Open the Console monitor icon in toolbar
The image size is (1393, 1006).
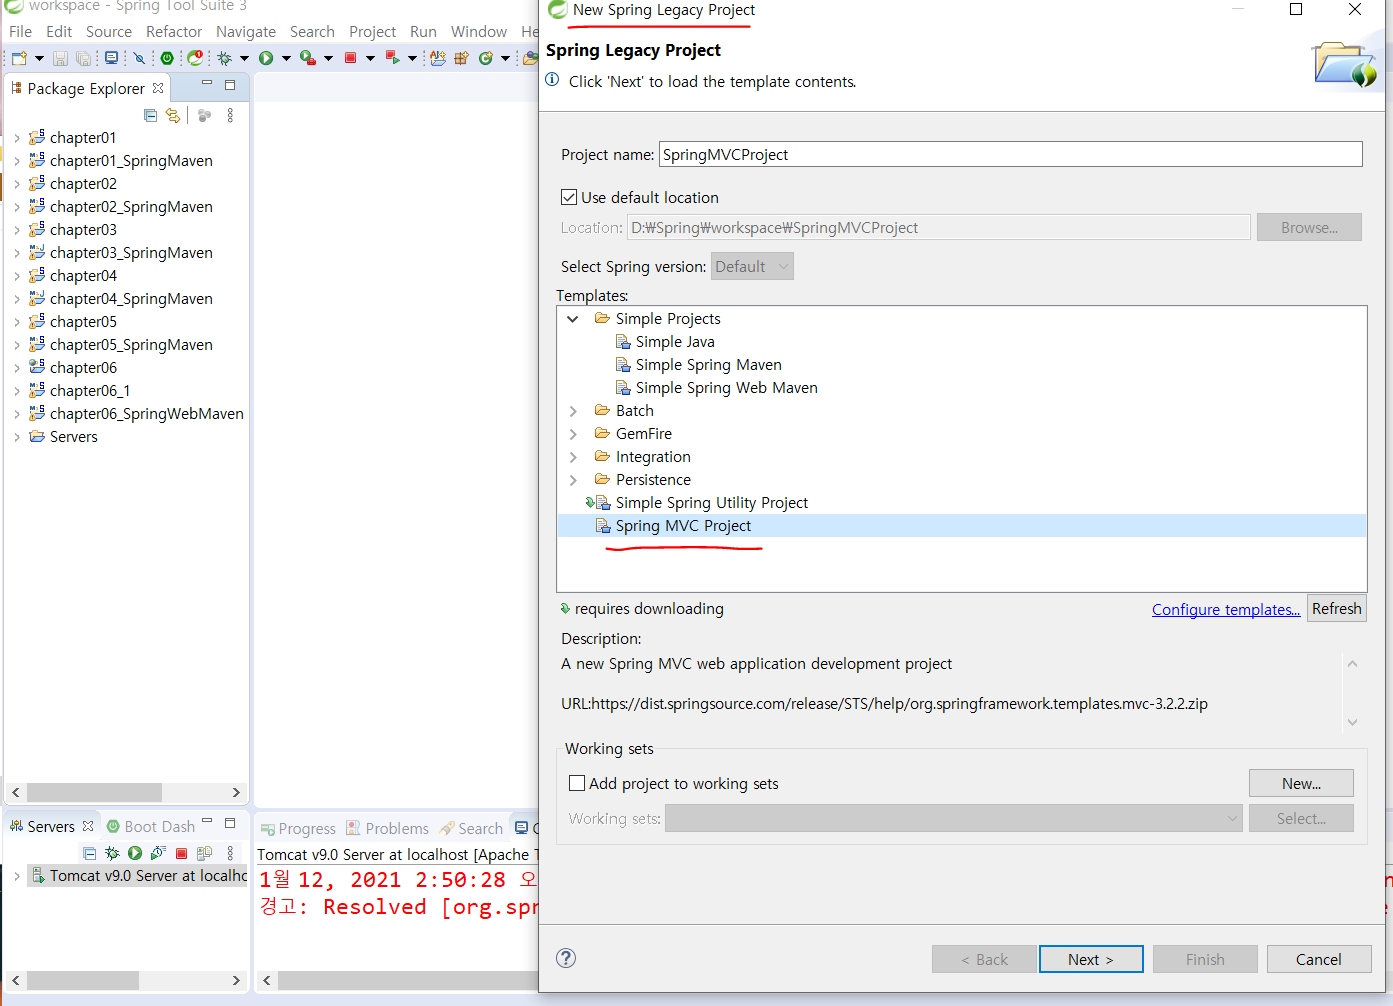(111, 58)
